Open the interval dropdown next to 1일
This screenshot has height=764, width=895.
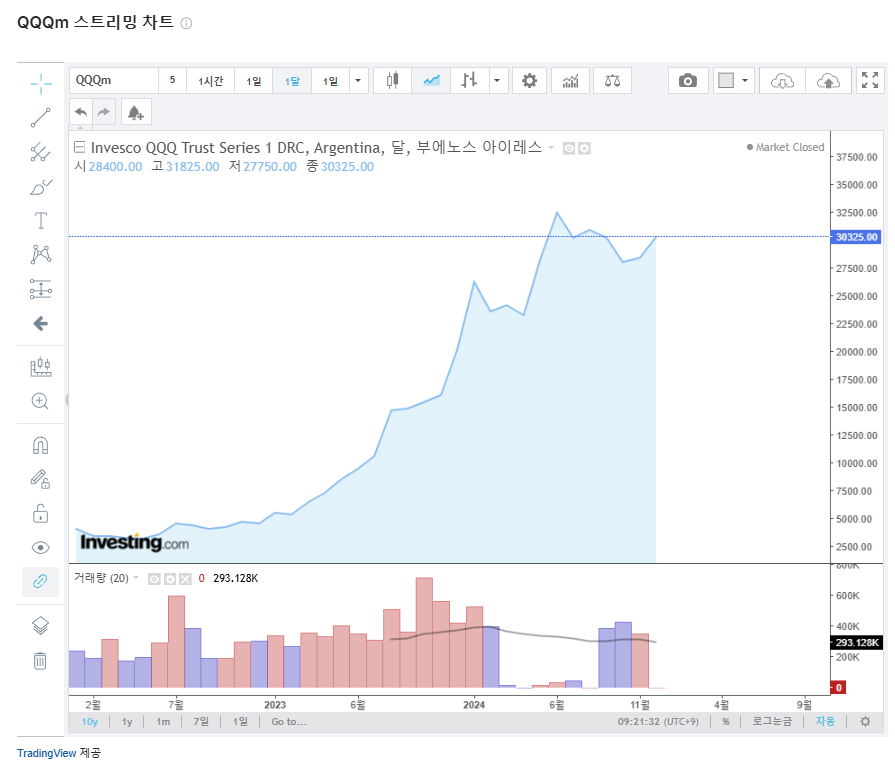click(357, 80)
